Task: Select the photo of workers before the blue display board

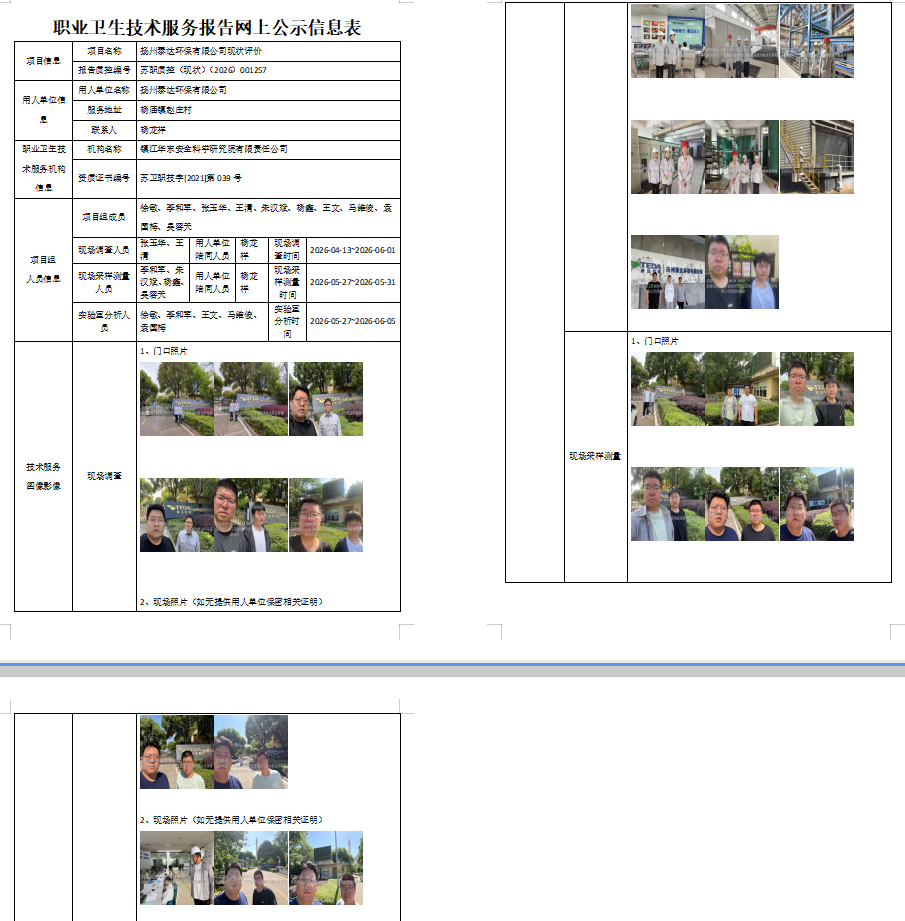Action: [668, 41]
